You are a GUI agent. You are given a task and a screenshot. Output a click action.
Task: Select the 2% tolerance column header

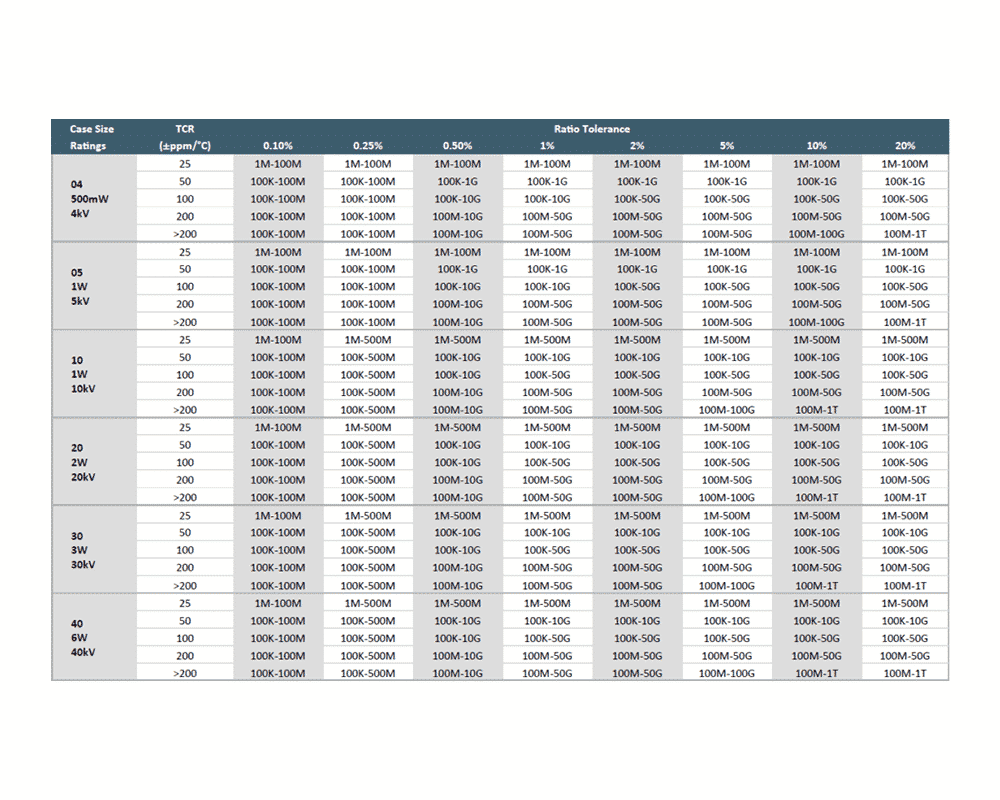pos(637,146)
